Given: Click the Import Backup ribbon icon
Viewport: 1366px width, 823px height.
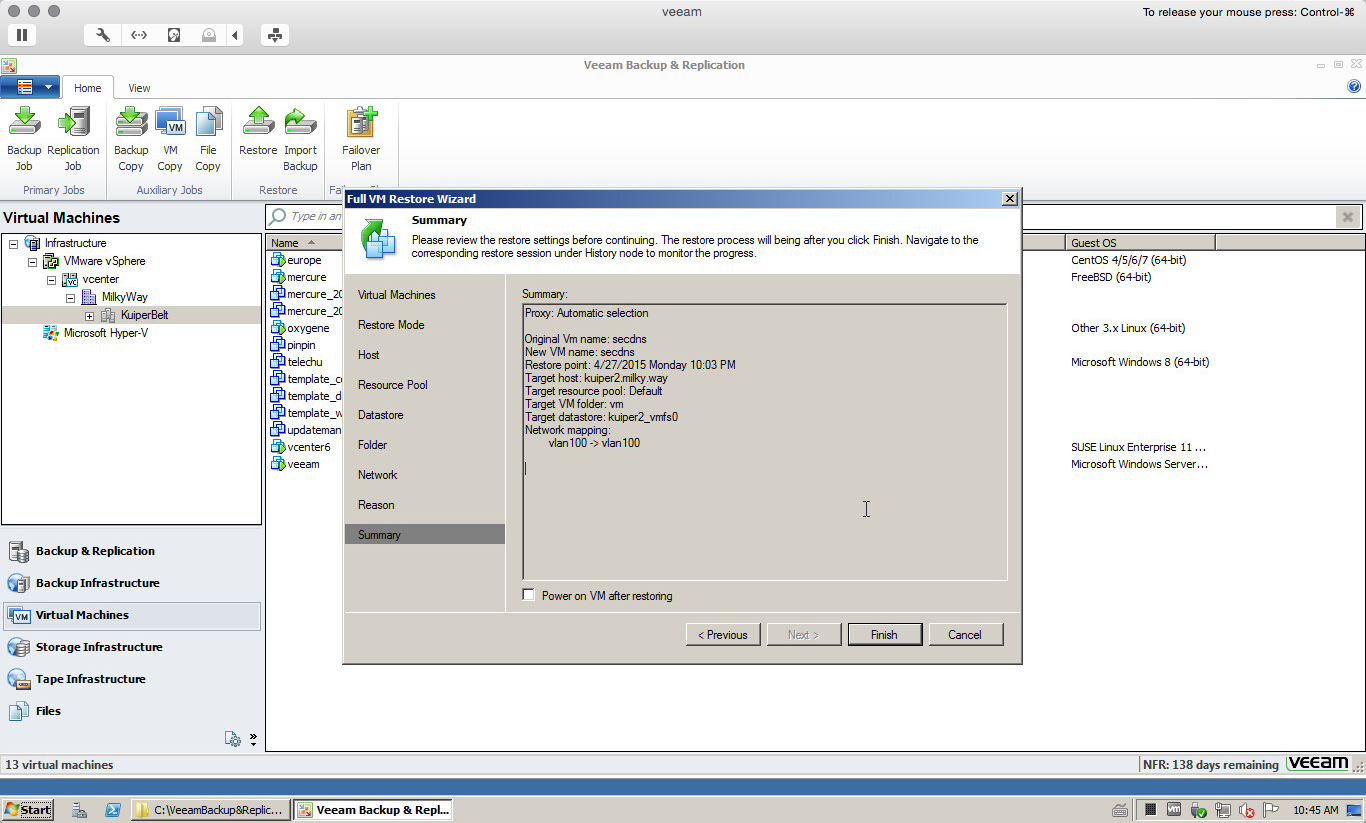Looking at the screenshot, I should click(x=300, y=123).
